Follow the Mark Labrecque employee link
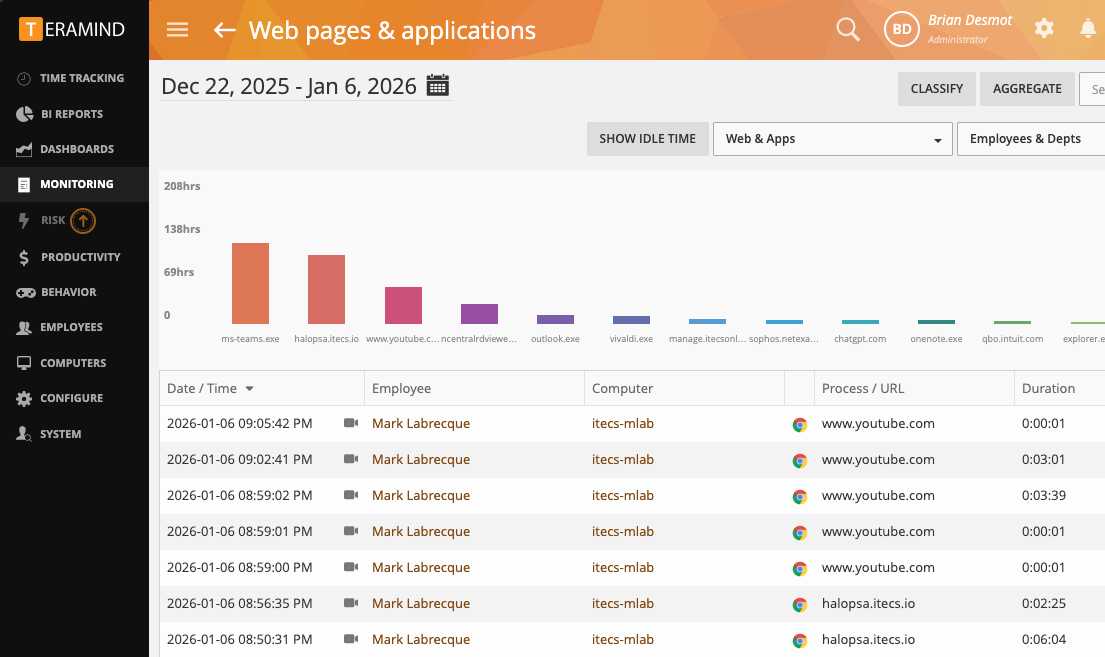 click(421, 423)
